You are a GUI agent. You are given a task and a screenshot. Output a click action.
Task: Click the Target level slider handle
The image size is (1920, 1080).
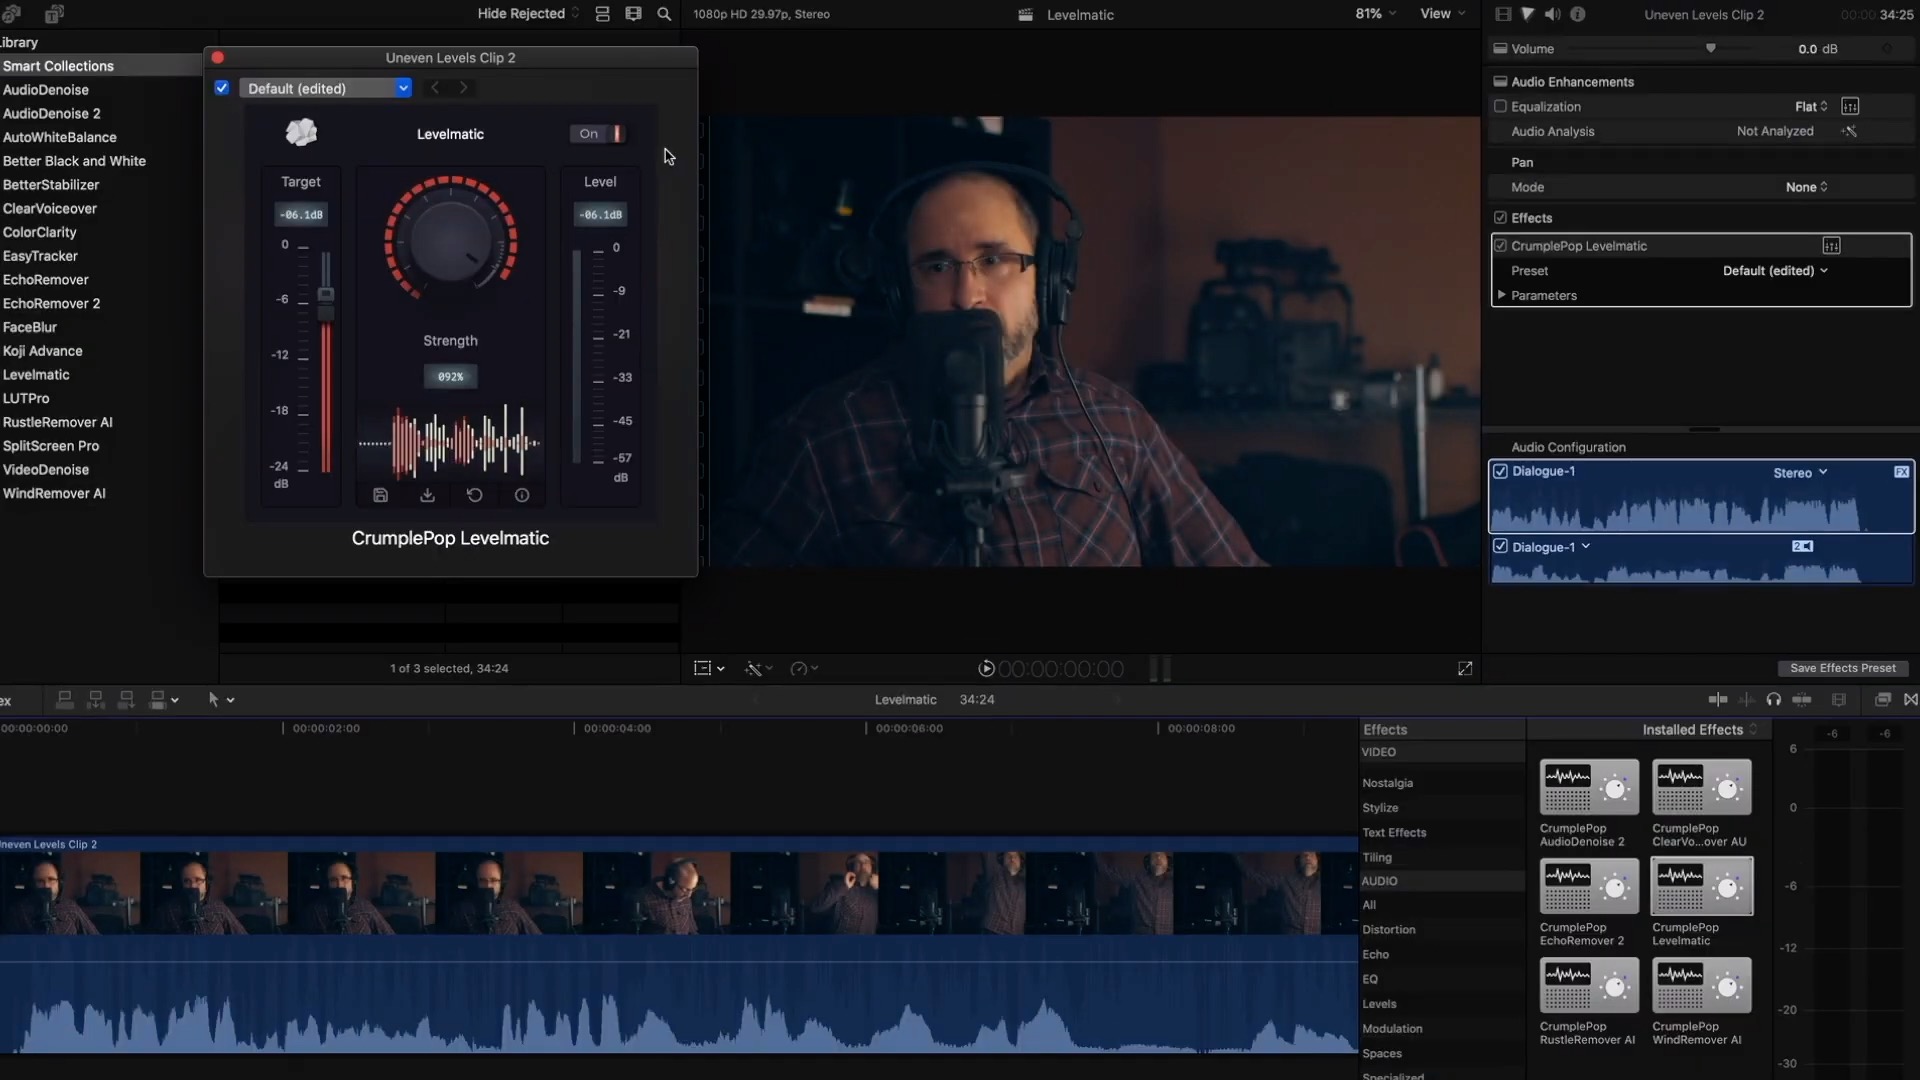[325, 294]
